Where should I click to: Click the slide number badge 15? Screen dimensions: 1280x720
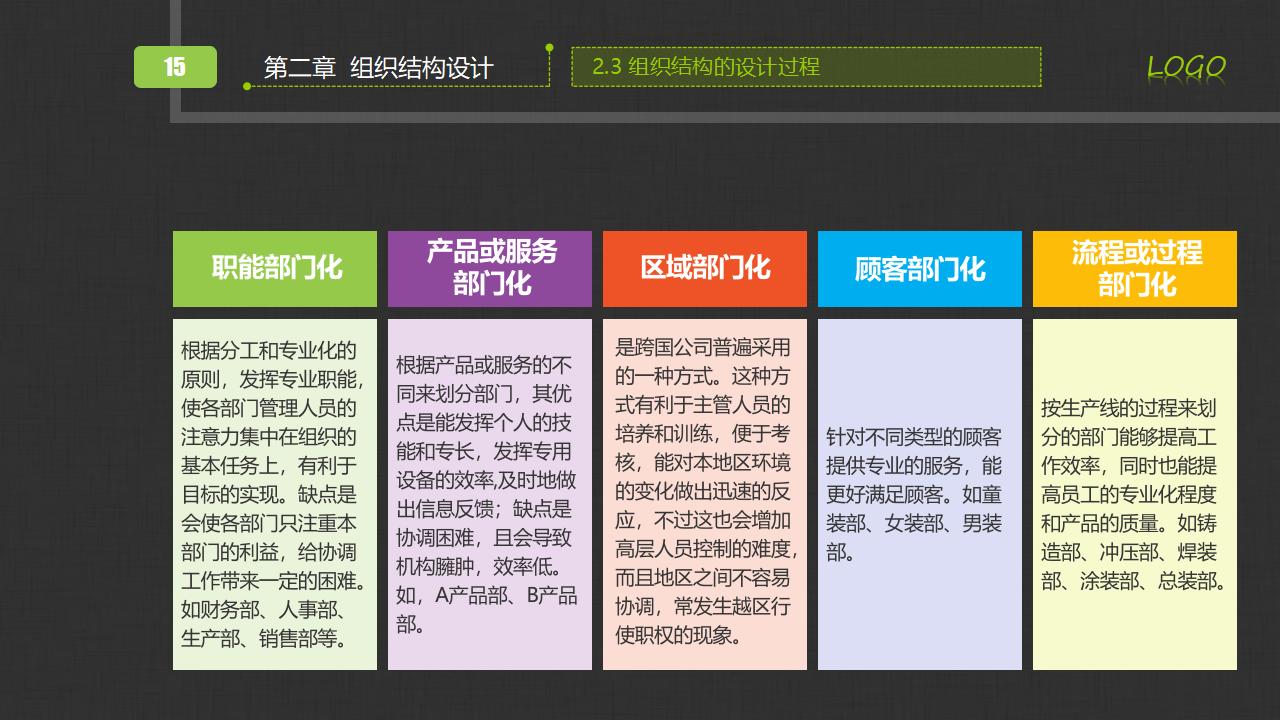pyautogui.click(x=175, y=67)
